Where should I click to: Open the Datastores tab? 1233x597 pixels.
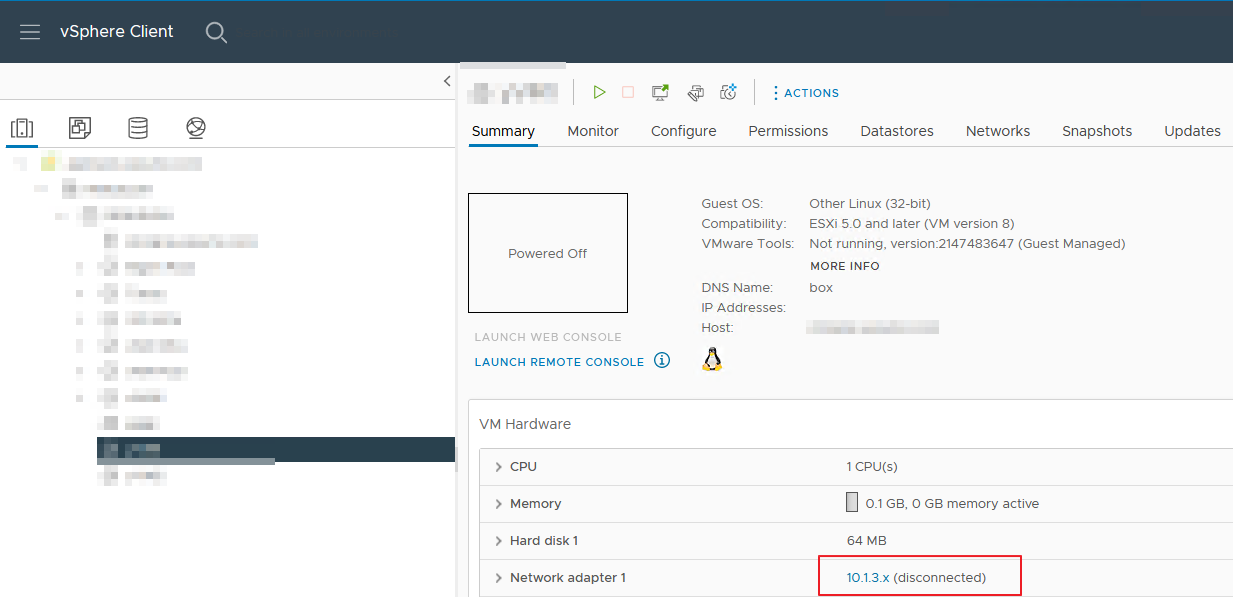pyautogui.click(x=896, y=130)
